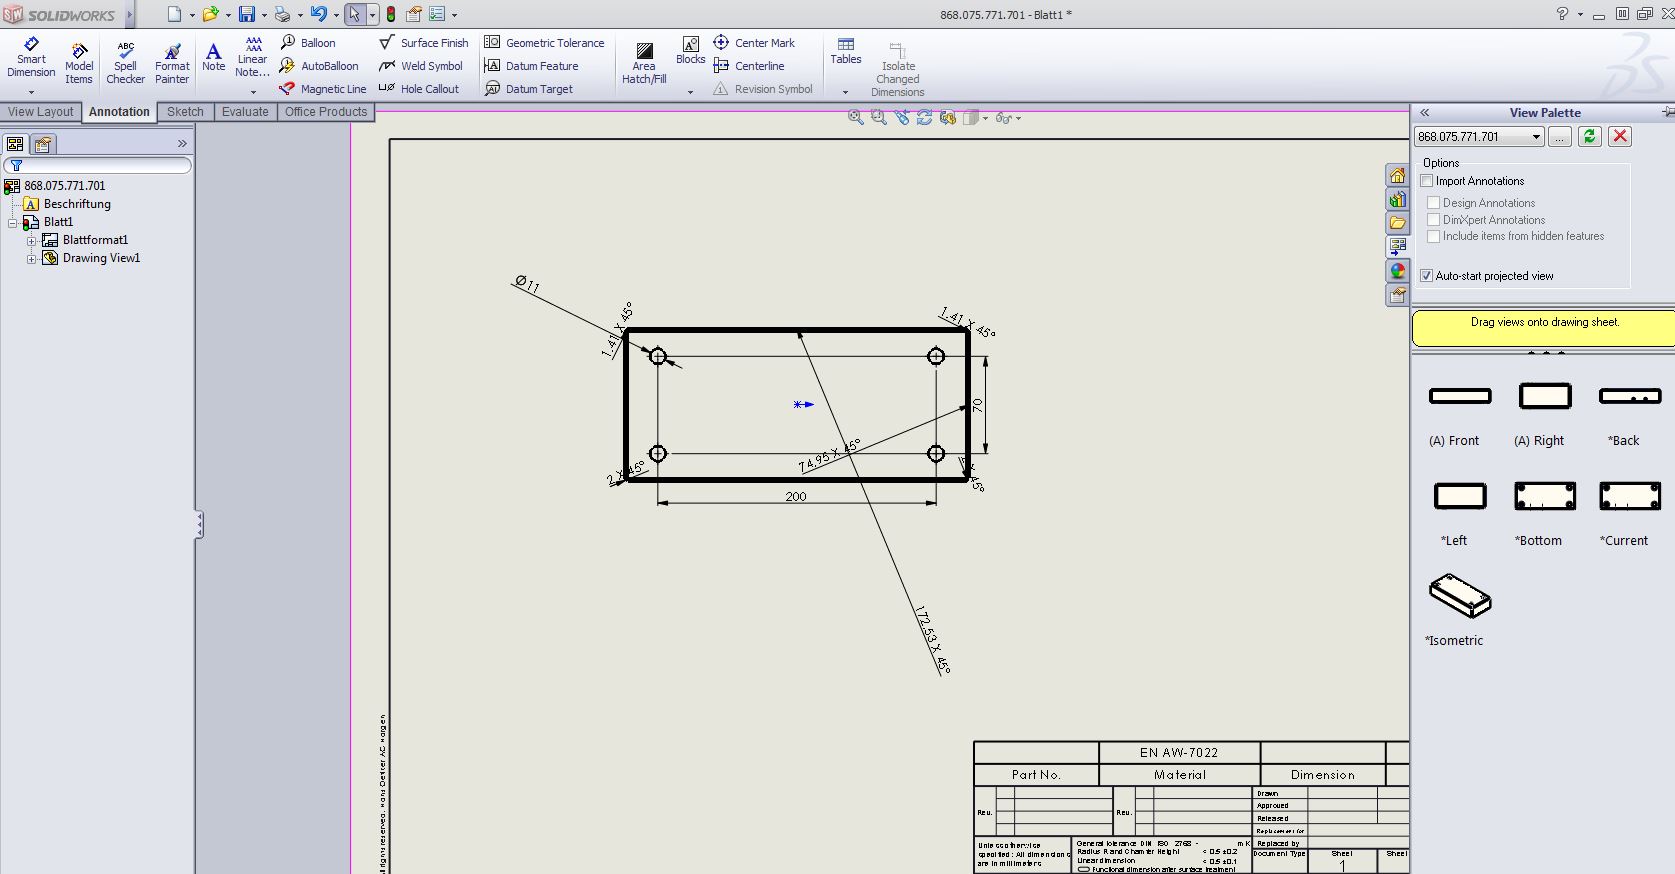The width and height of the screenshot is (1675, 874).
Task: Open File Explorer task pane tab
Action: point(1397,223)
